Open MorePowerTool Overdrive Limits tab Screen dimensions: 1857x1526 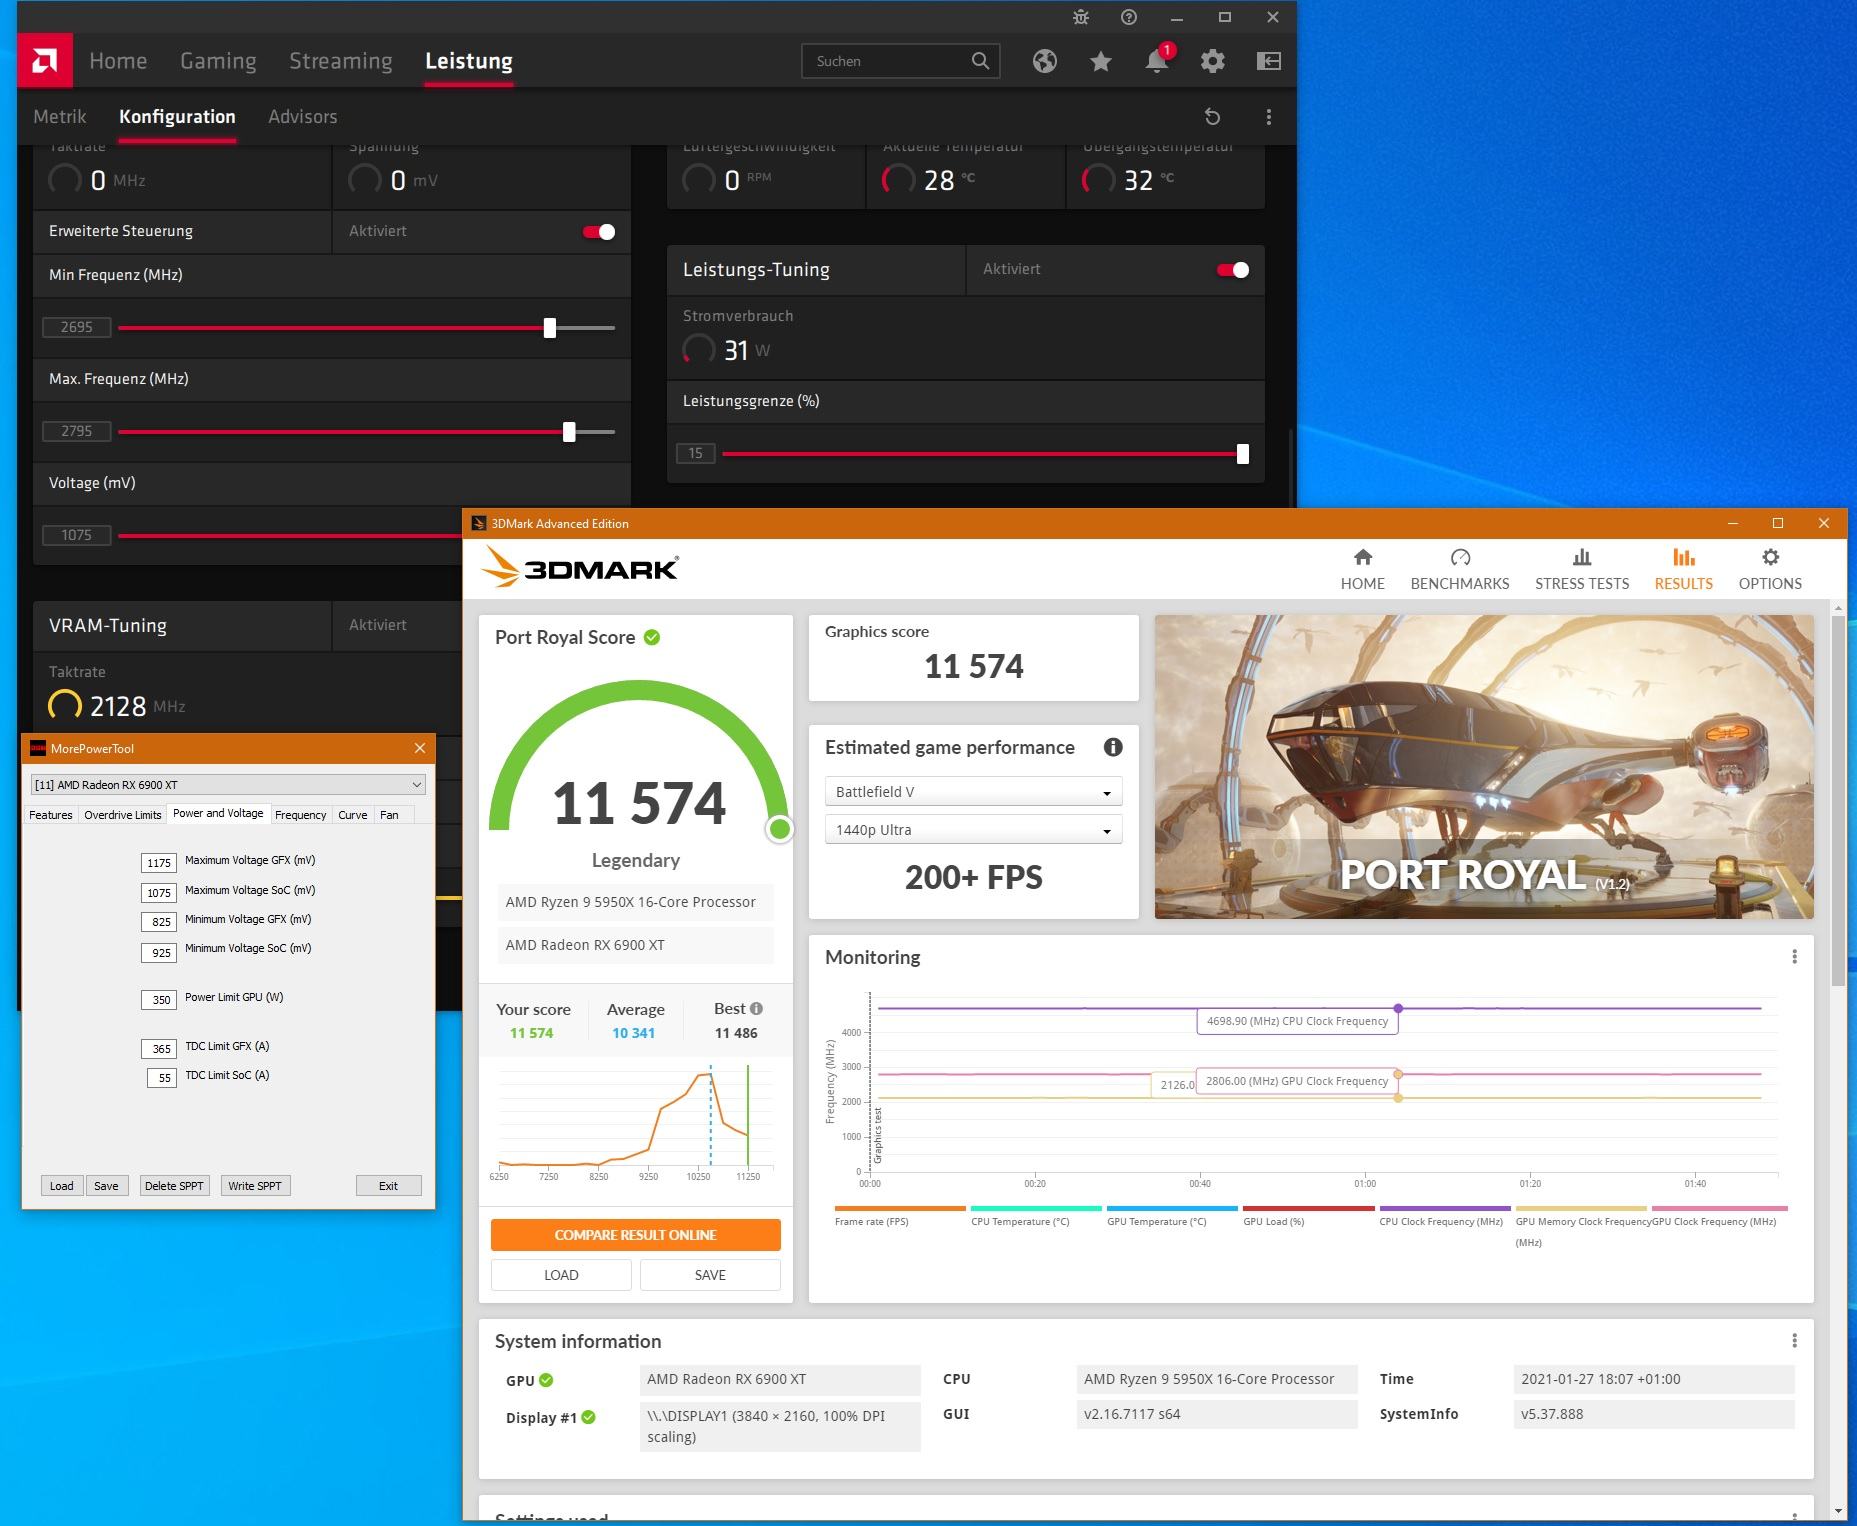pos(123,815)
